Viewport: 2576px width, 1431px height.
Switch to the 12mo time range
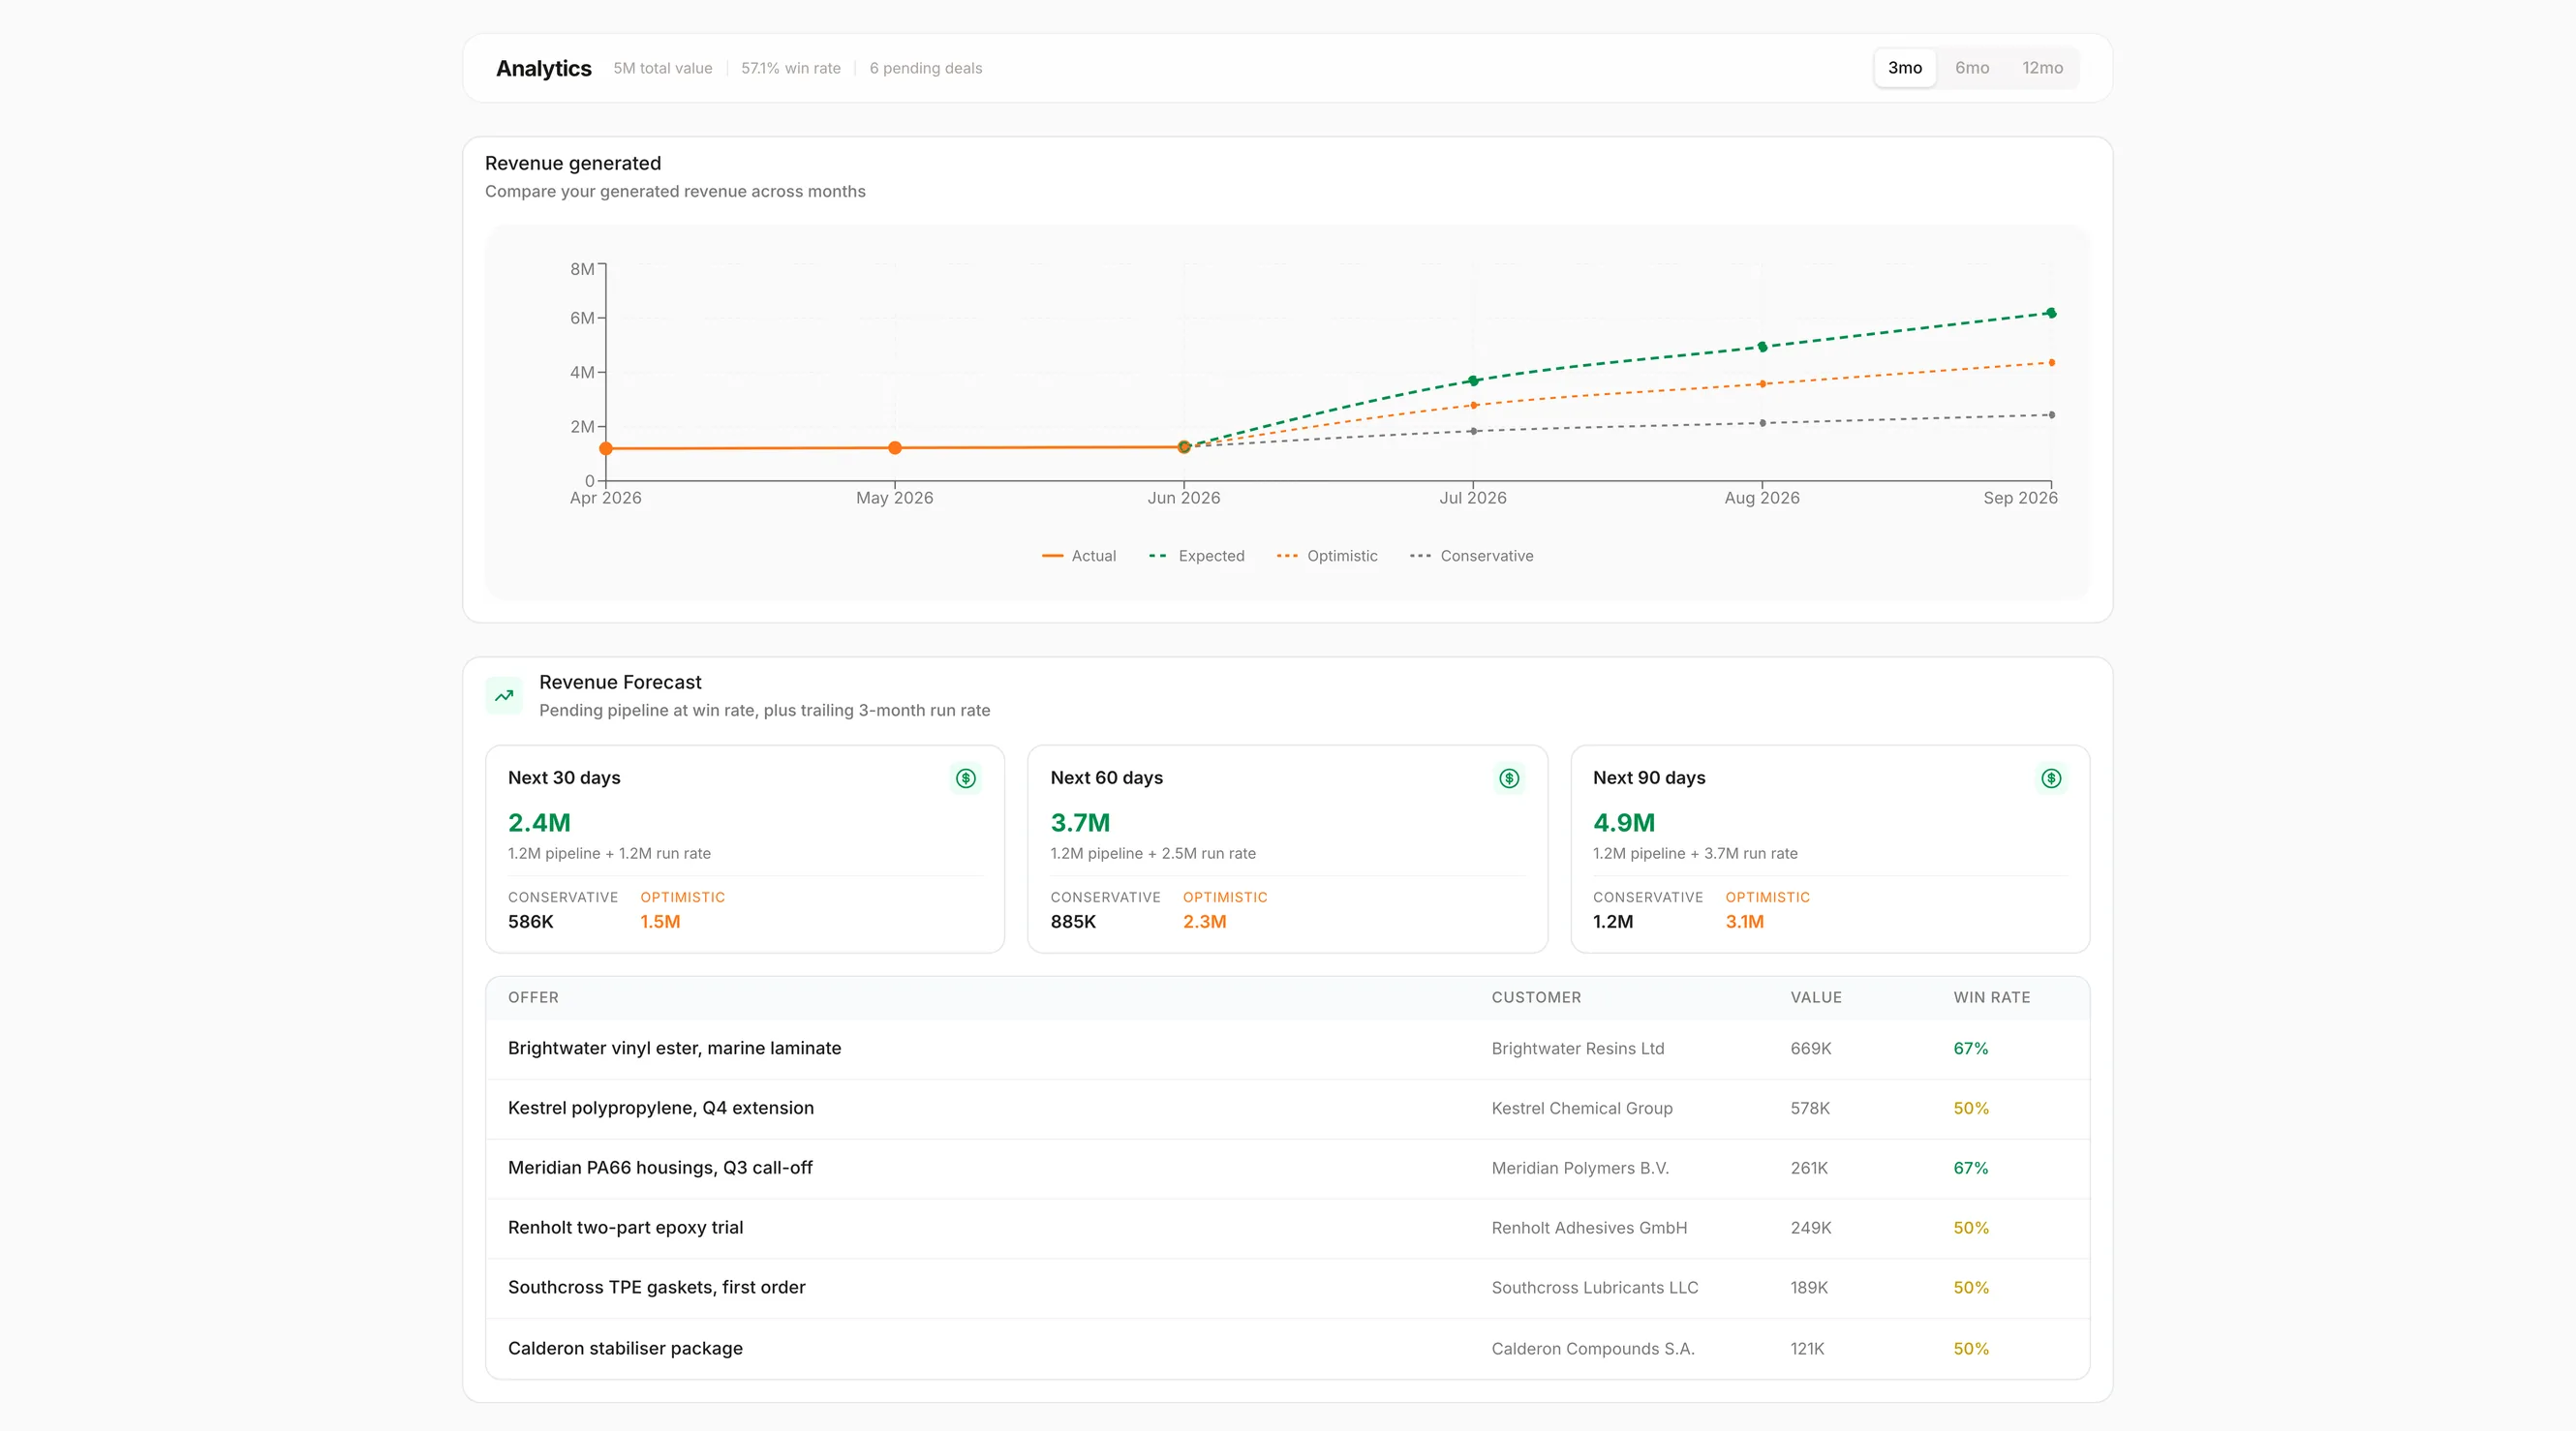tap(2042, 68)
